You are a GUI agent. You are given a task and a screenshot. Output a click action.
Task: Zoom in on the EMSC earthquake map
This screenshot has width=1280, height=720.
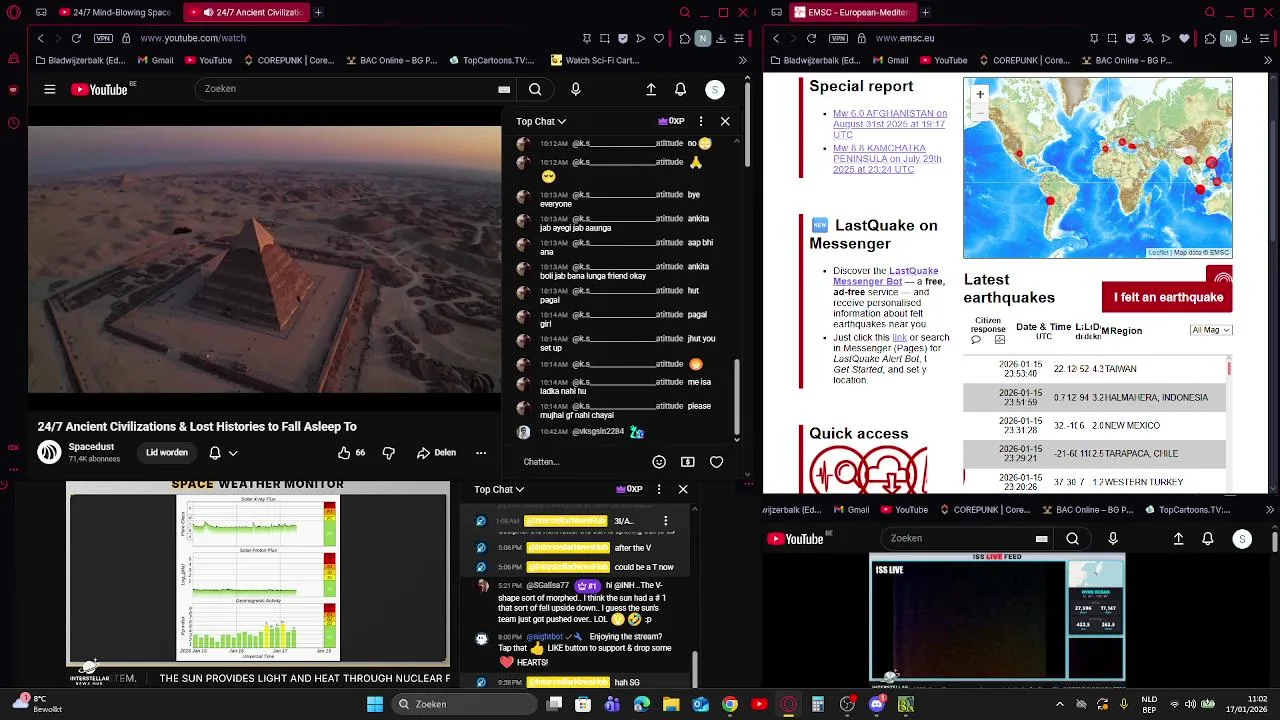point(980,94)
